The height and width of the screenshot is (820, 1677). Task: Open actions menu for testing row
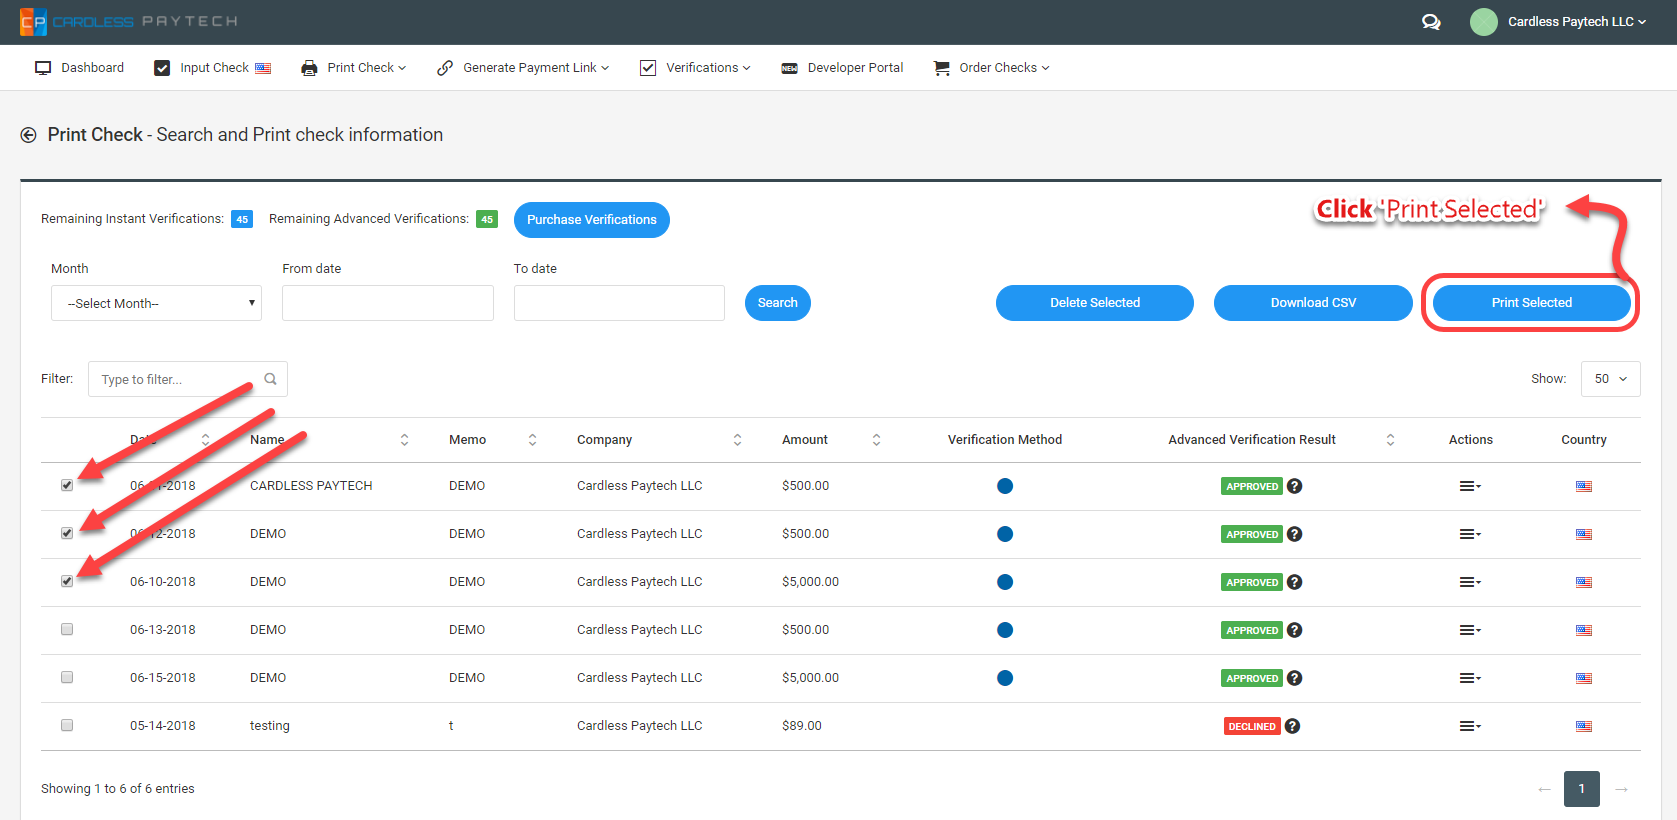(1470, 726)
